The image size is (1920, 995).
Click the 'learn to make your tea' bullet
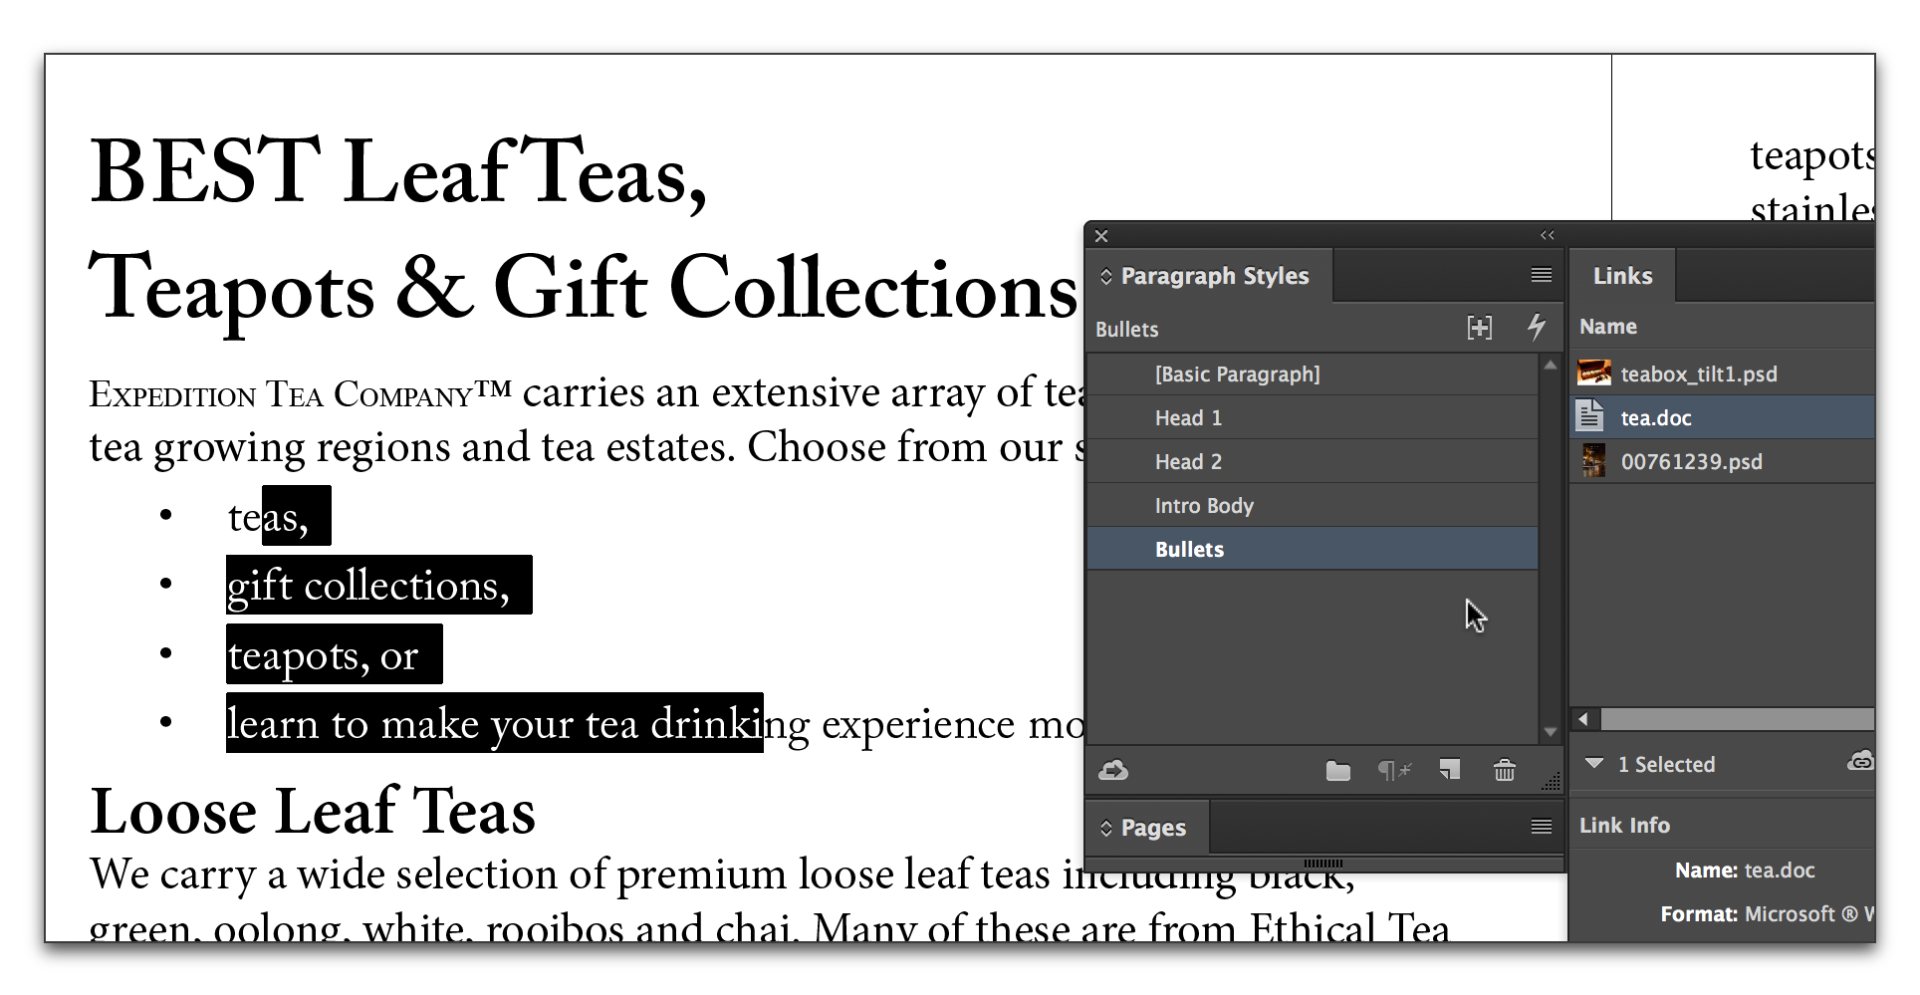434,723
